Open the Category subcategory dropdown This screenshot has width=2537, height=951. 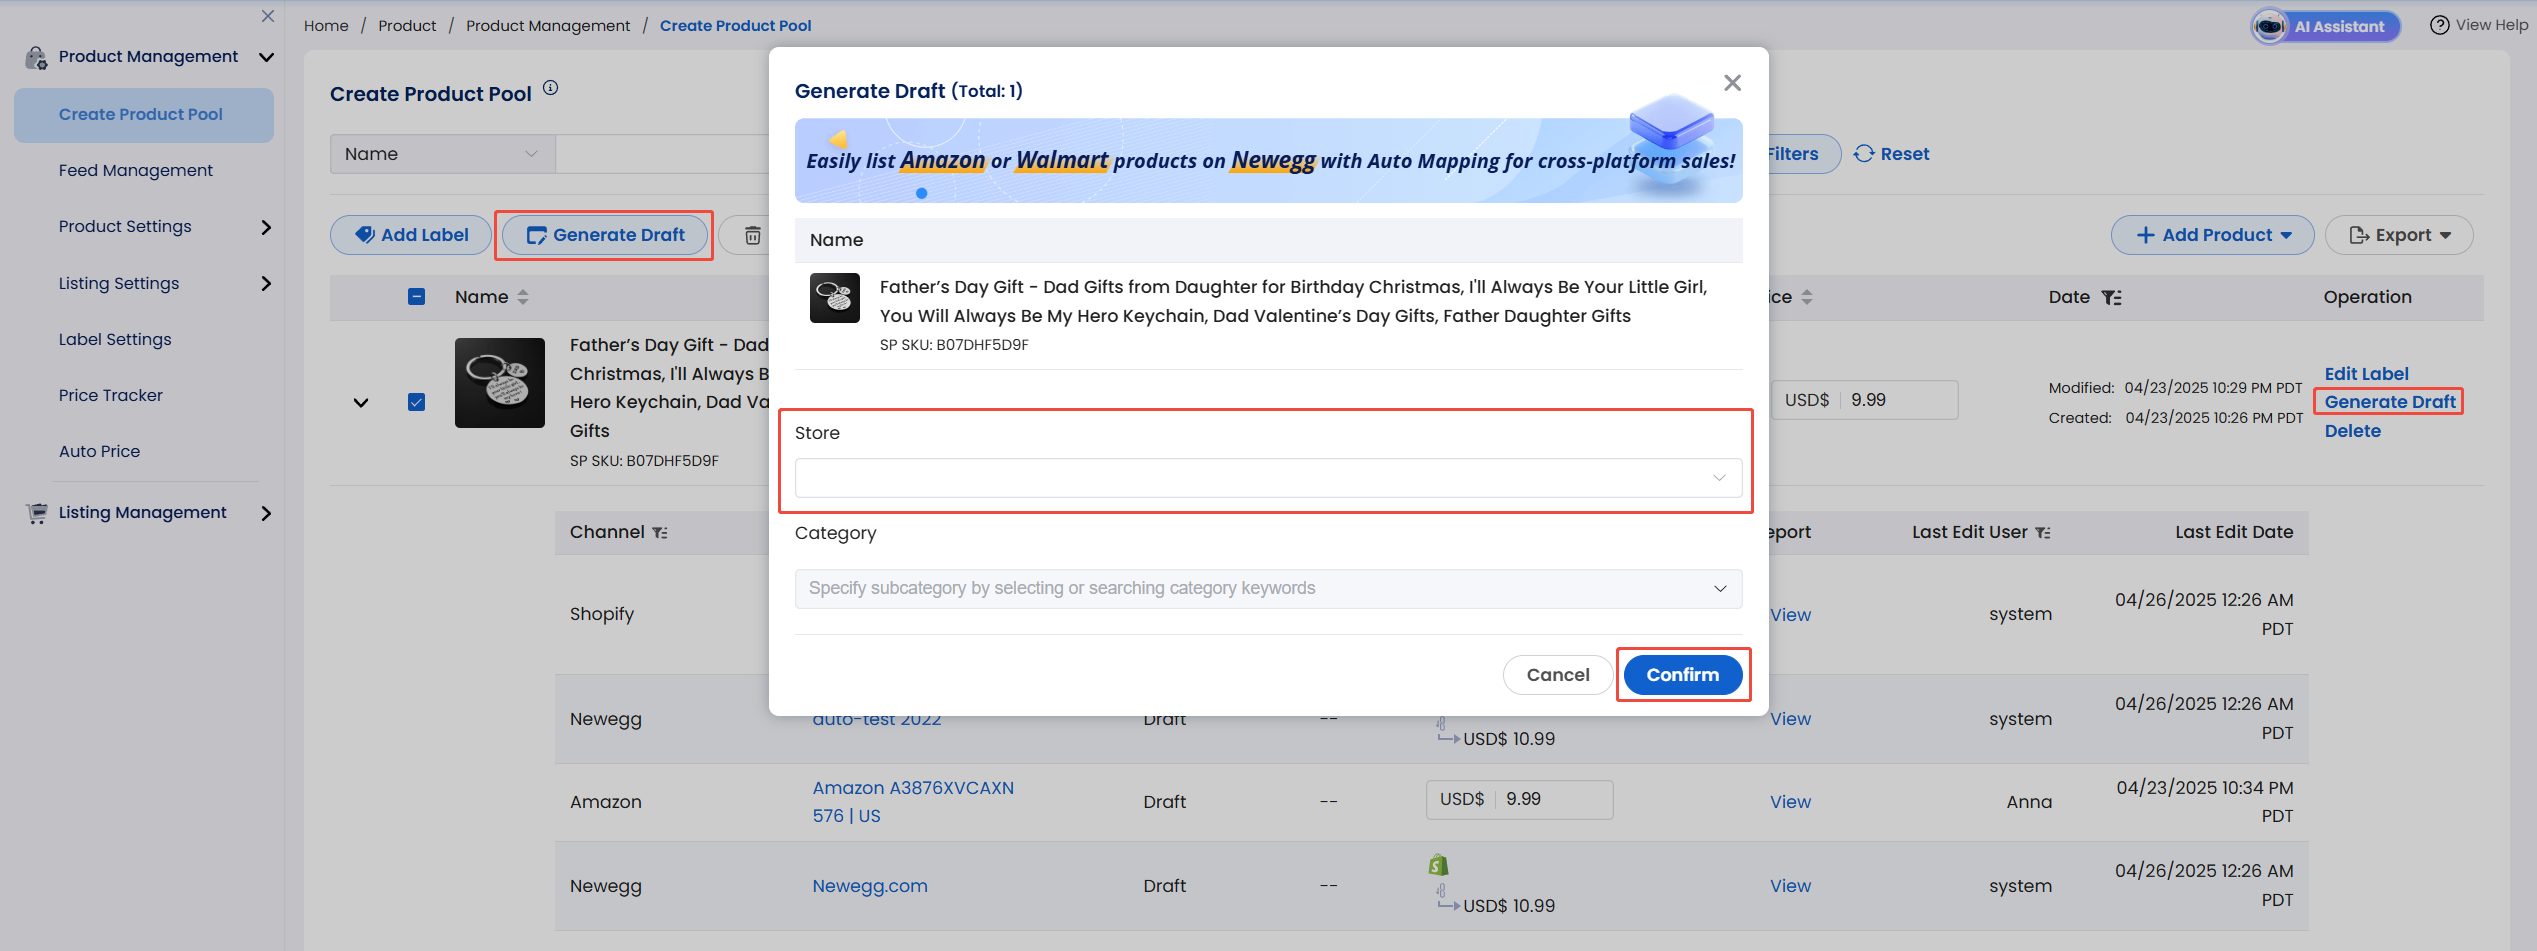coord(1268,589)
